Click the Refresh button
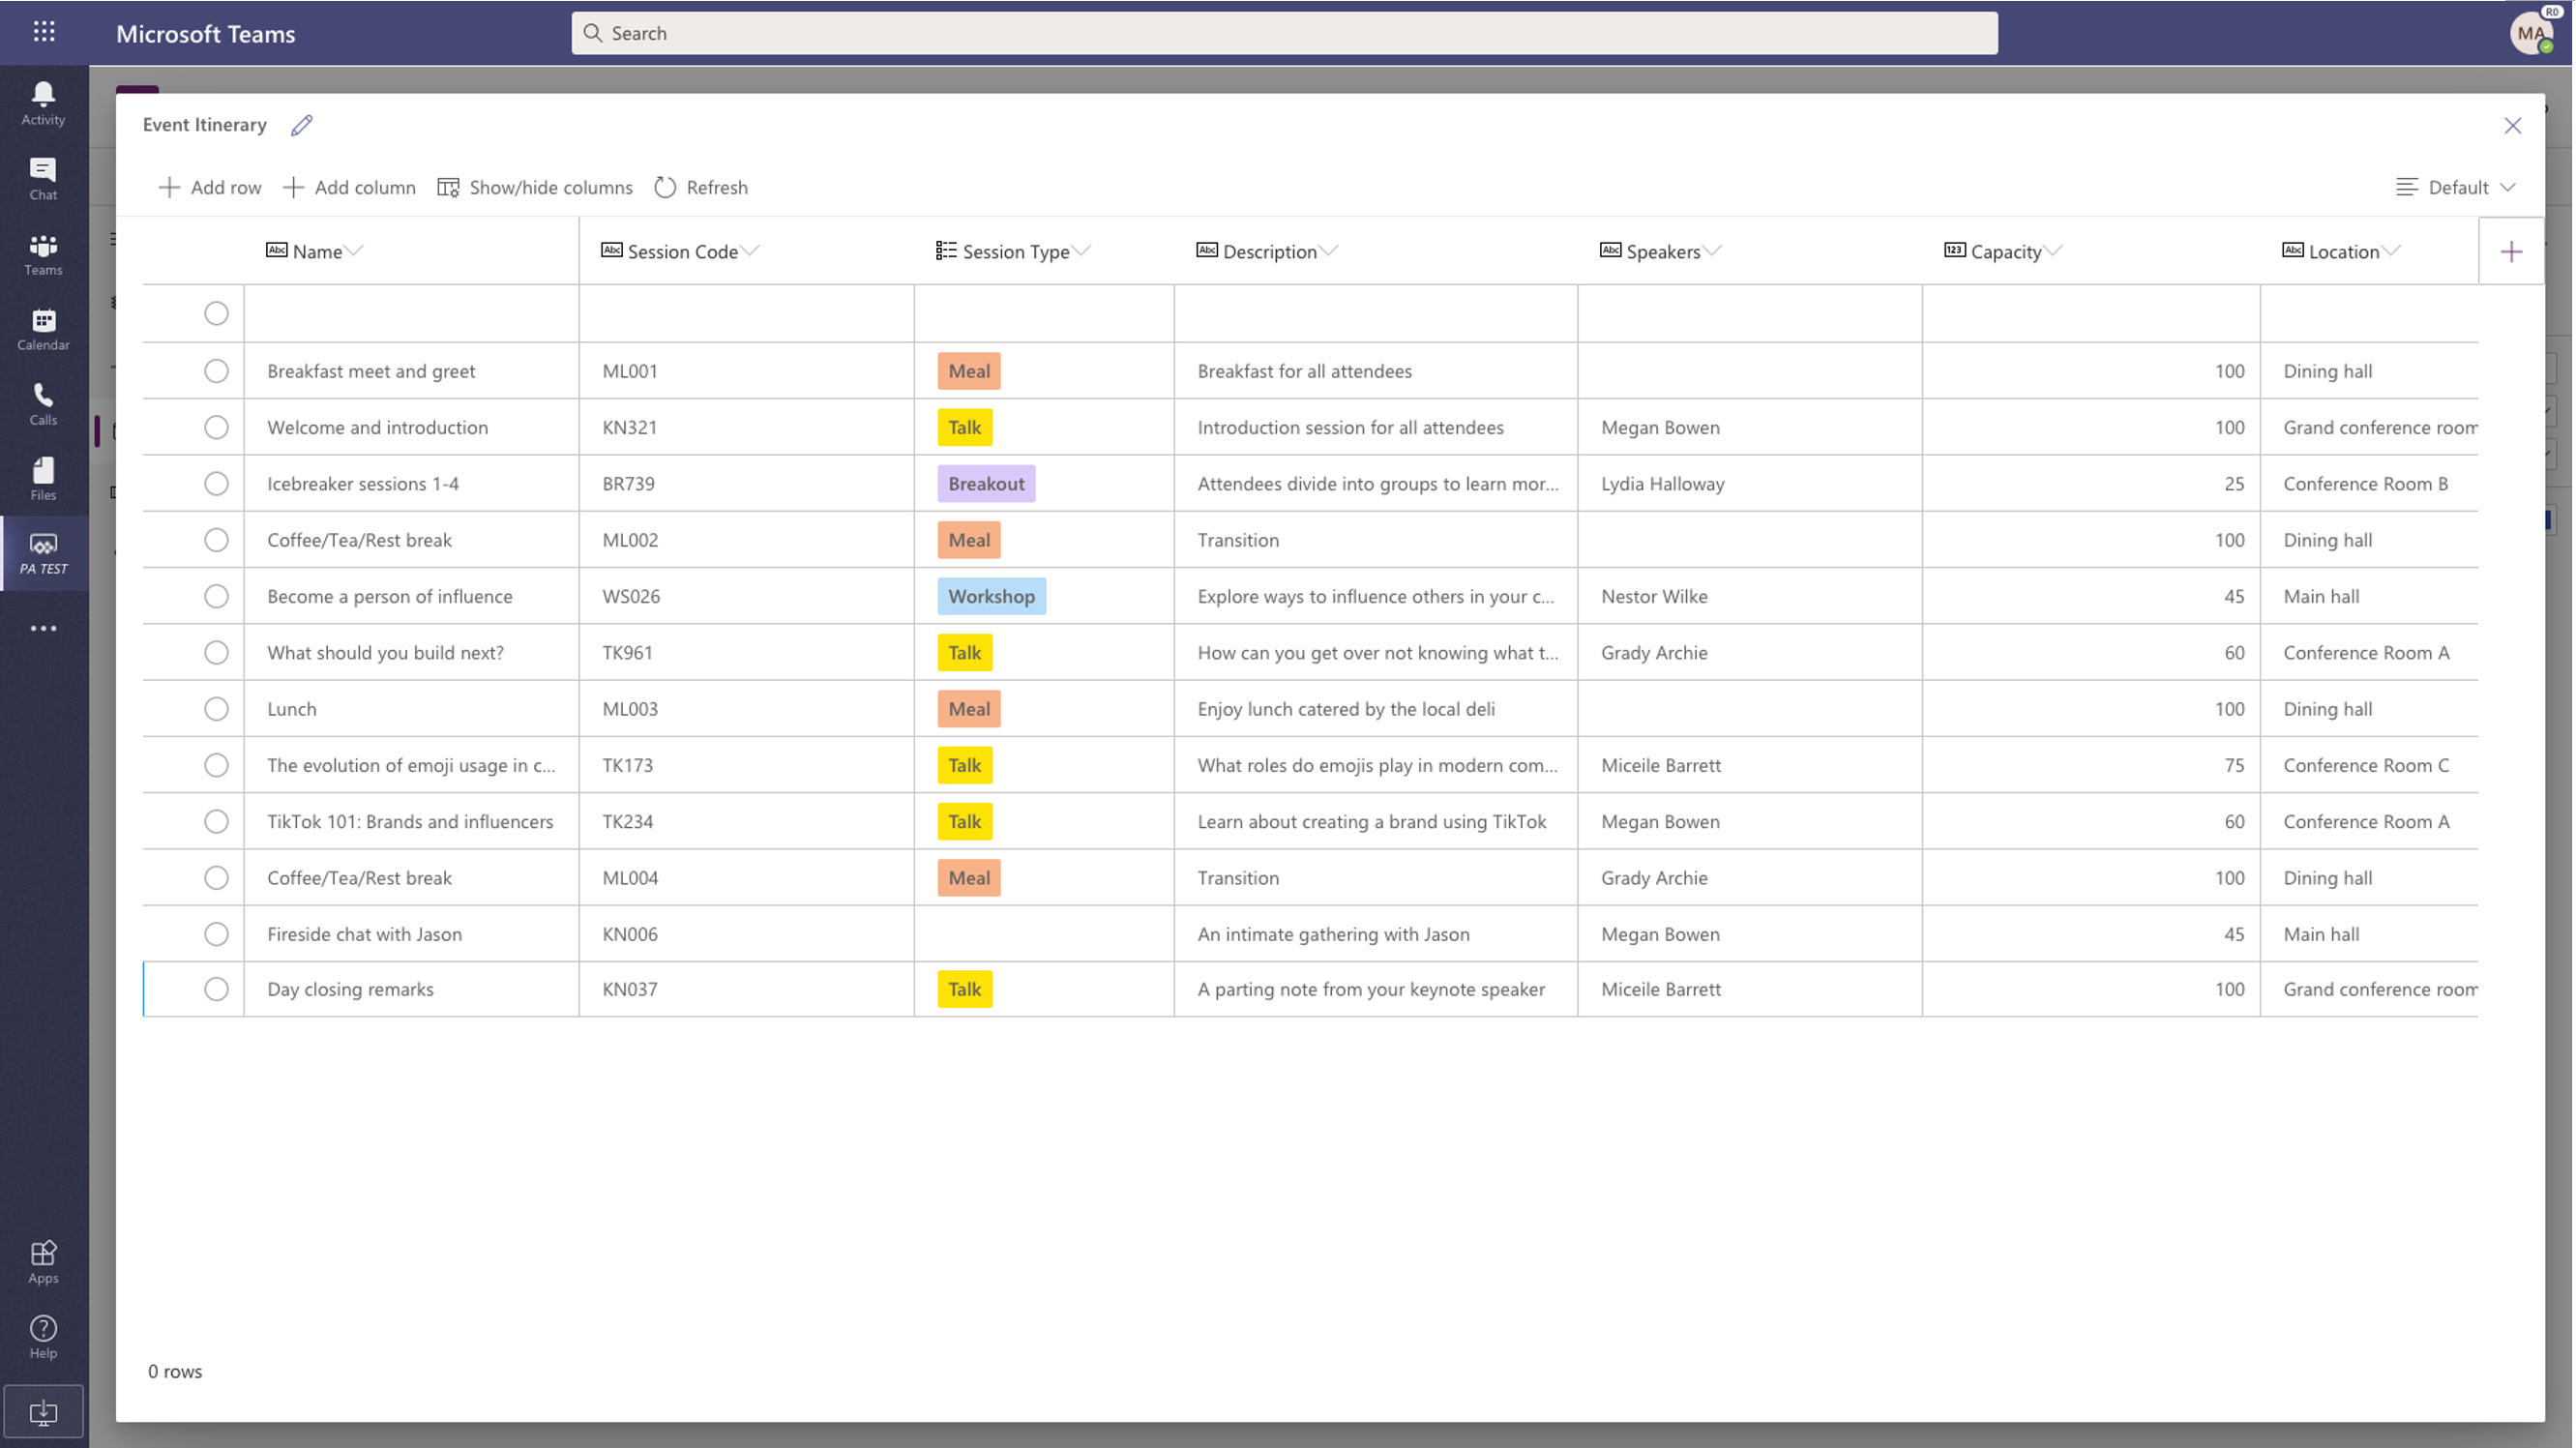2576x1448 pixels. (x=702, y=186)
